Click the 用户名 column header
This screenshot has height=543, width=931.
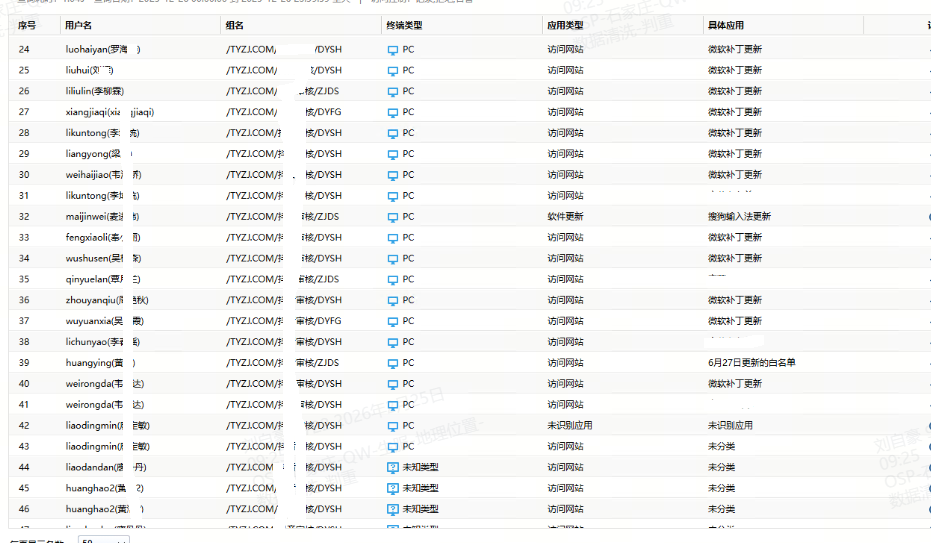[x=78, y=23]
